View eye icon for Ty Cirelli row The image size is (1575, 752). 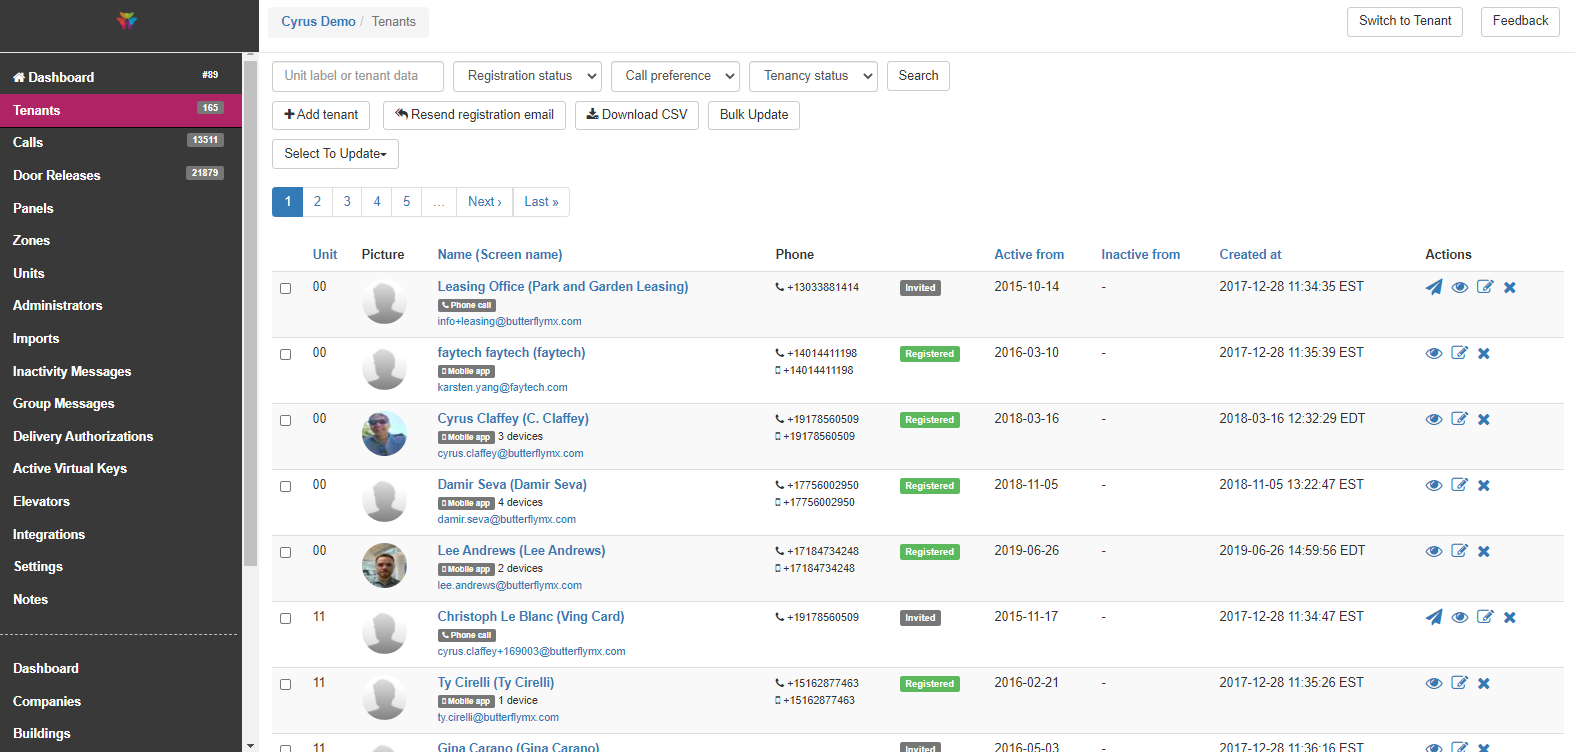[x=1434, y=684]
